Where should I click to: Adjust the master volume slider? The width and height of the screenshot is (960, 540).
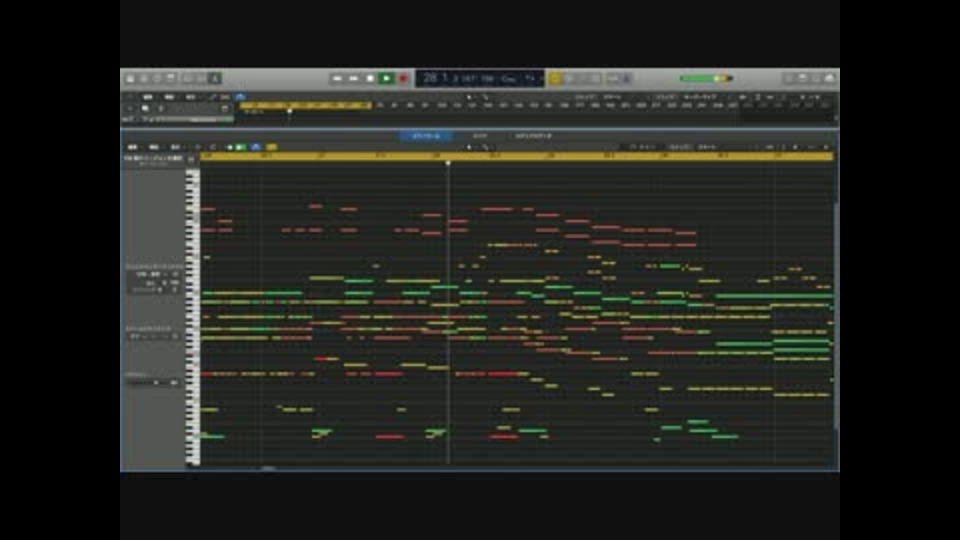(x=706, y=78)
